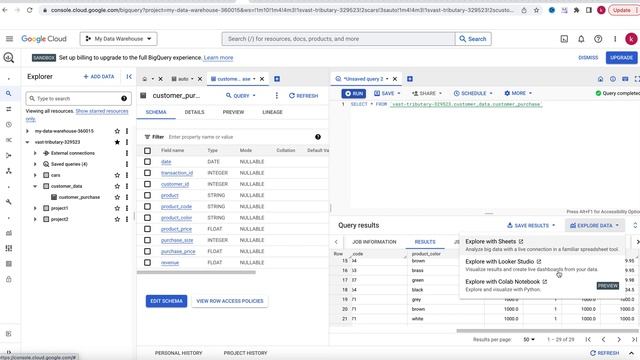The height and width of the screenshot is (360, 640).
Task: Open the Query dropdown for the table
Action: [241, 96]
